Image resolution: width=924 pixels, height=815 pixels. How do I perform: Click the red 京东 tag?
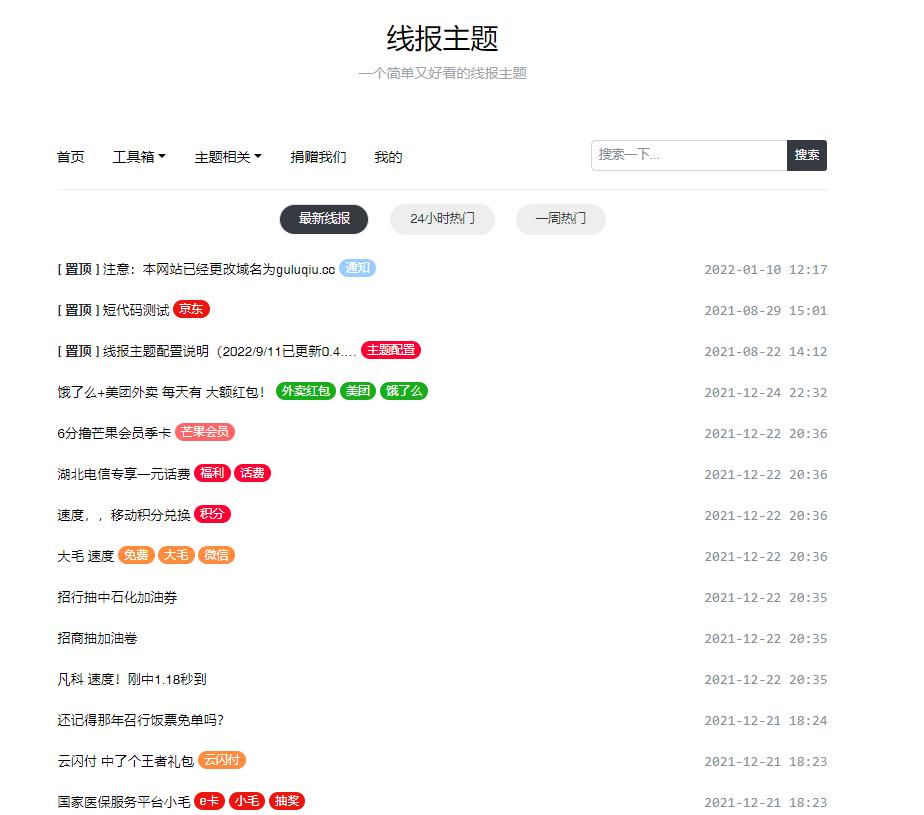point(191,309)
